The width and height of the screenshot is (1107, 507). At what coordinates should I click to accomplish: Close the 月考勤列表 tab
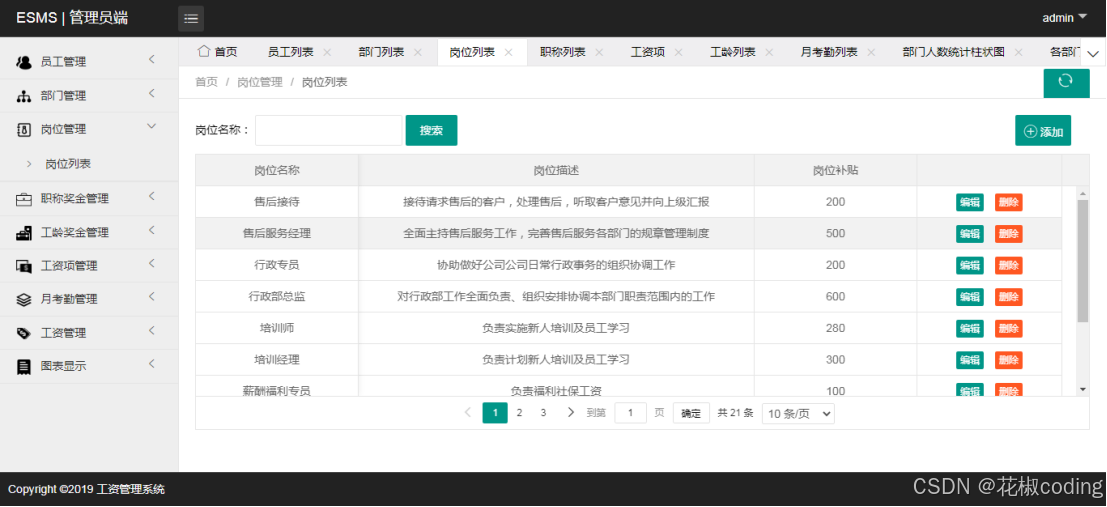tap(871, 52)
